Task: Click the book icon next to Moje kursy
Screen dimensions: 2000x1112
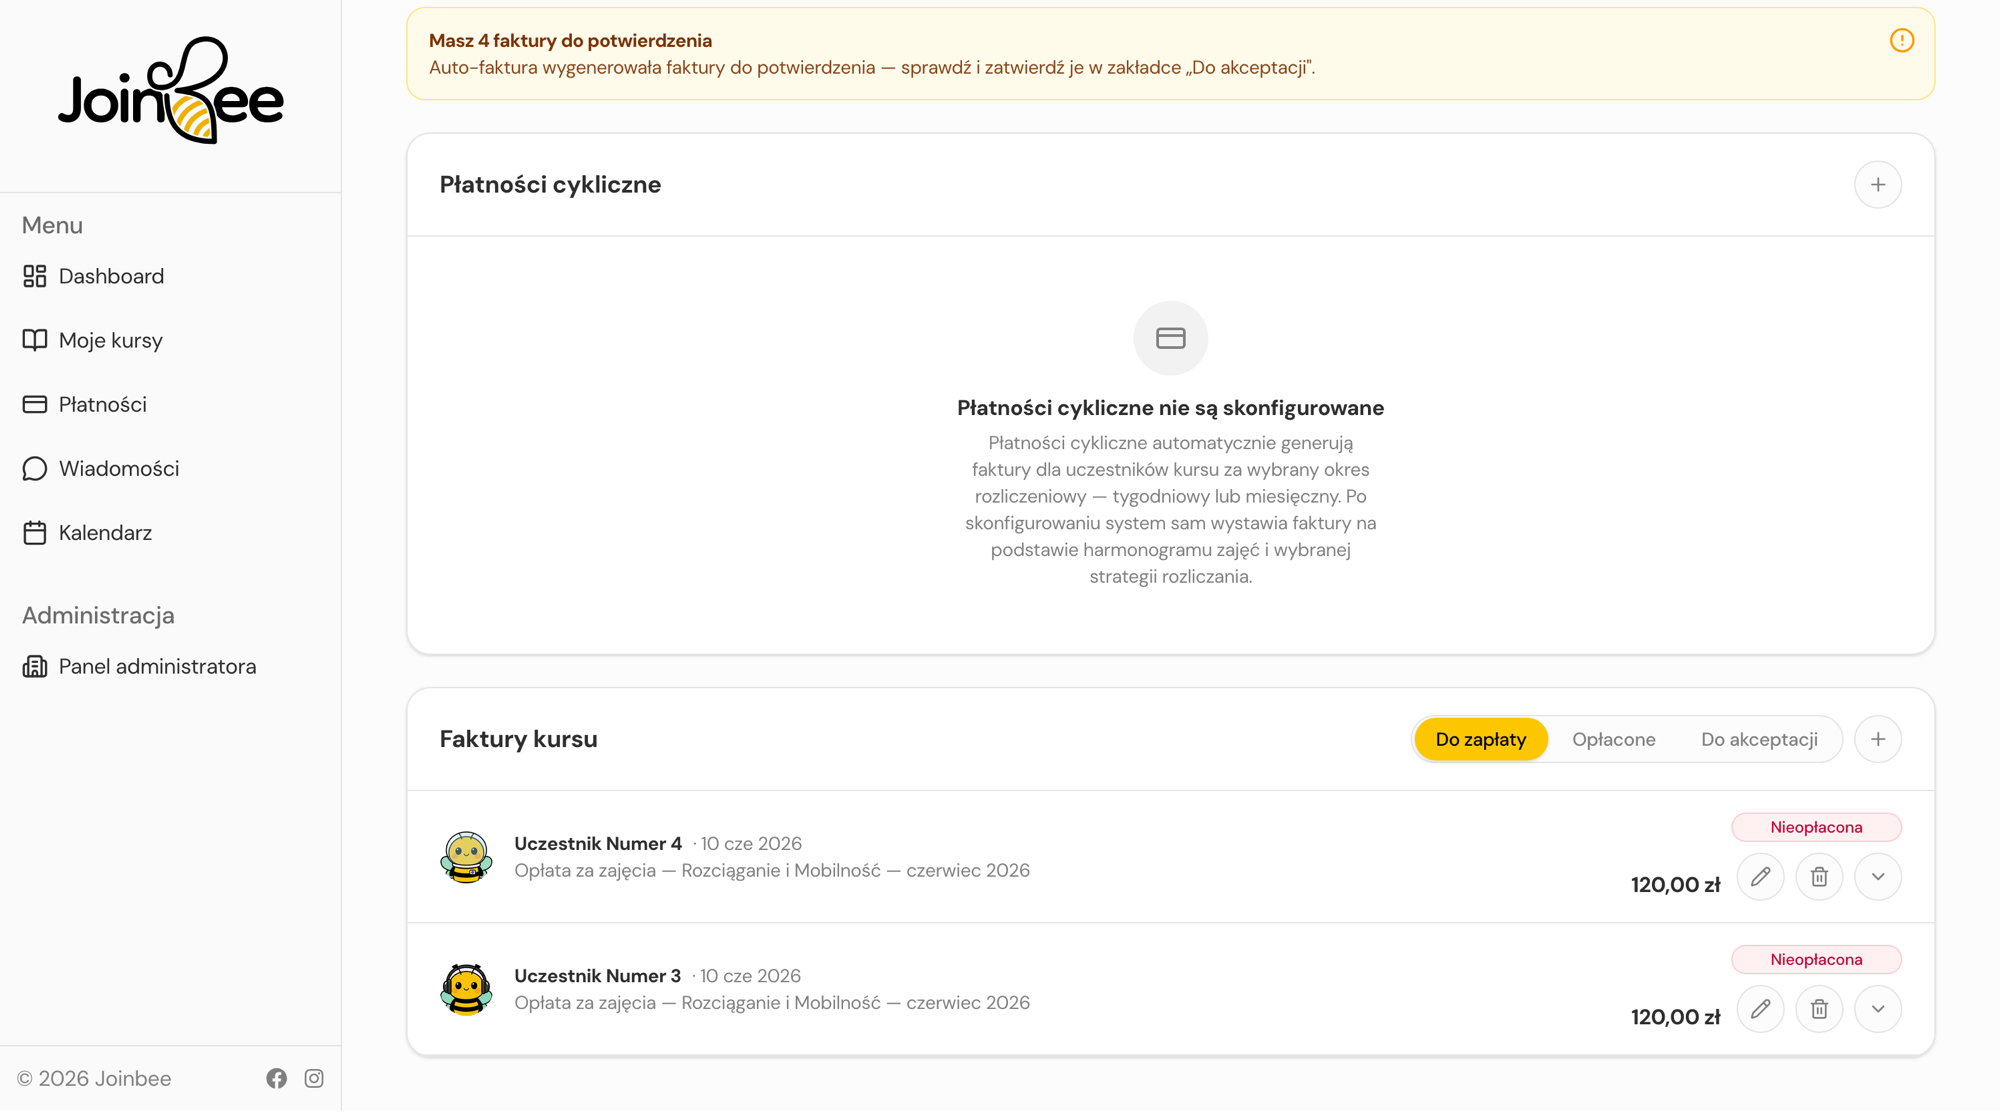Action: (x=35, y=340)
